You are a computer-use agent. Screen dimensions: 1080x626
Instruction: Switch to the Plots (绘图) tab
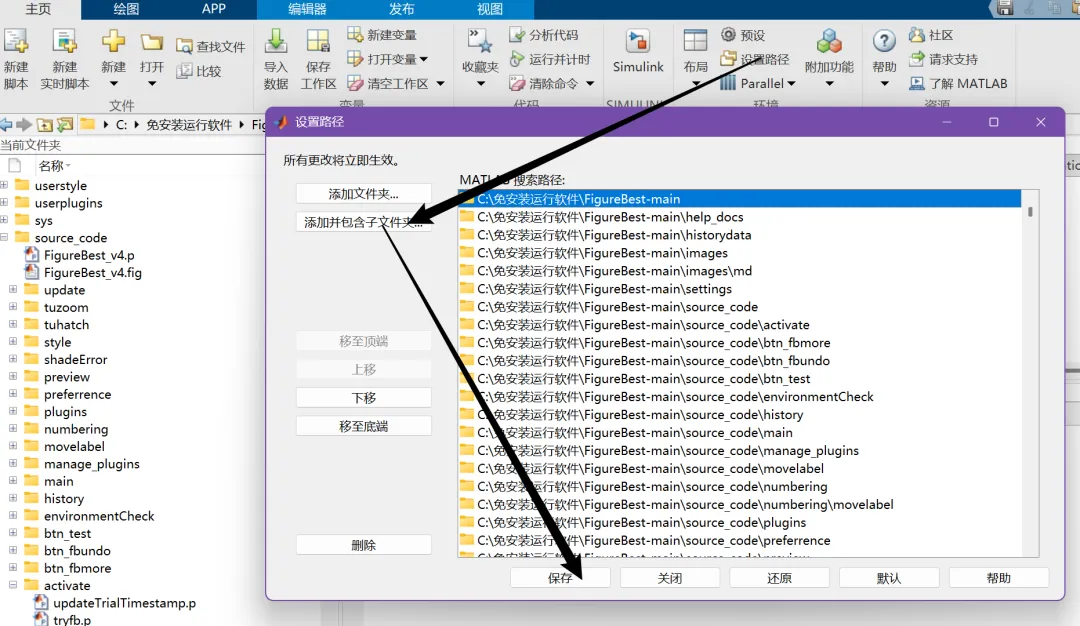click(126, 9)
